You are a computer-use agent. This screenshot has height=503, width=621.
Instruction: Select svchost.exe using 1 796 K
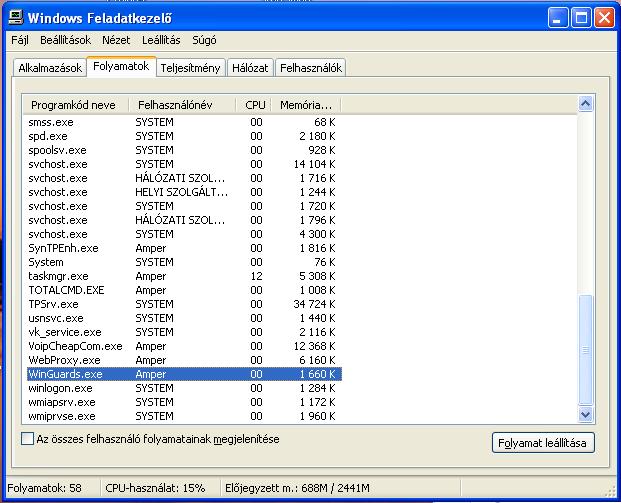[x=184, y=220]
